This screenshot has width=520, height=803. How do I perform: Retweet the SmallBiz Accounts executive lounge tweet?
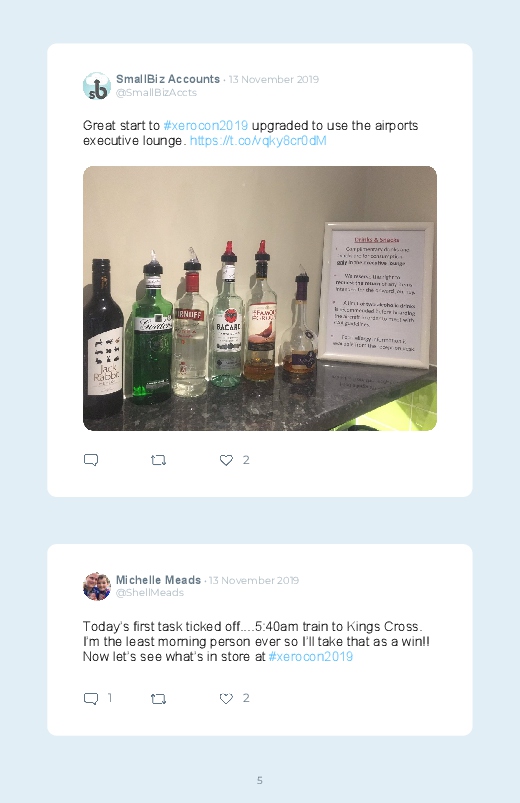click(158, 460)
